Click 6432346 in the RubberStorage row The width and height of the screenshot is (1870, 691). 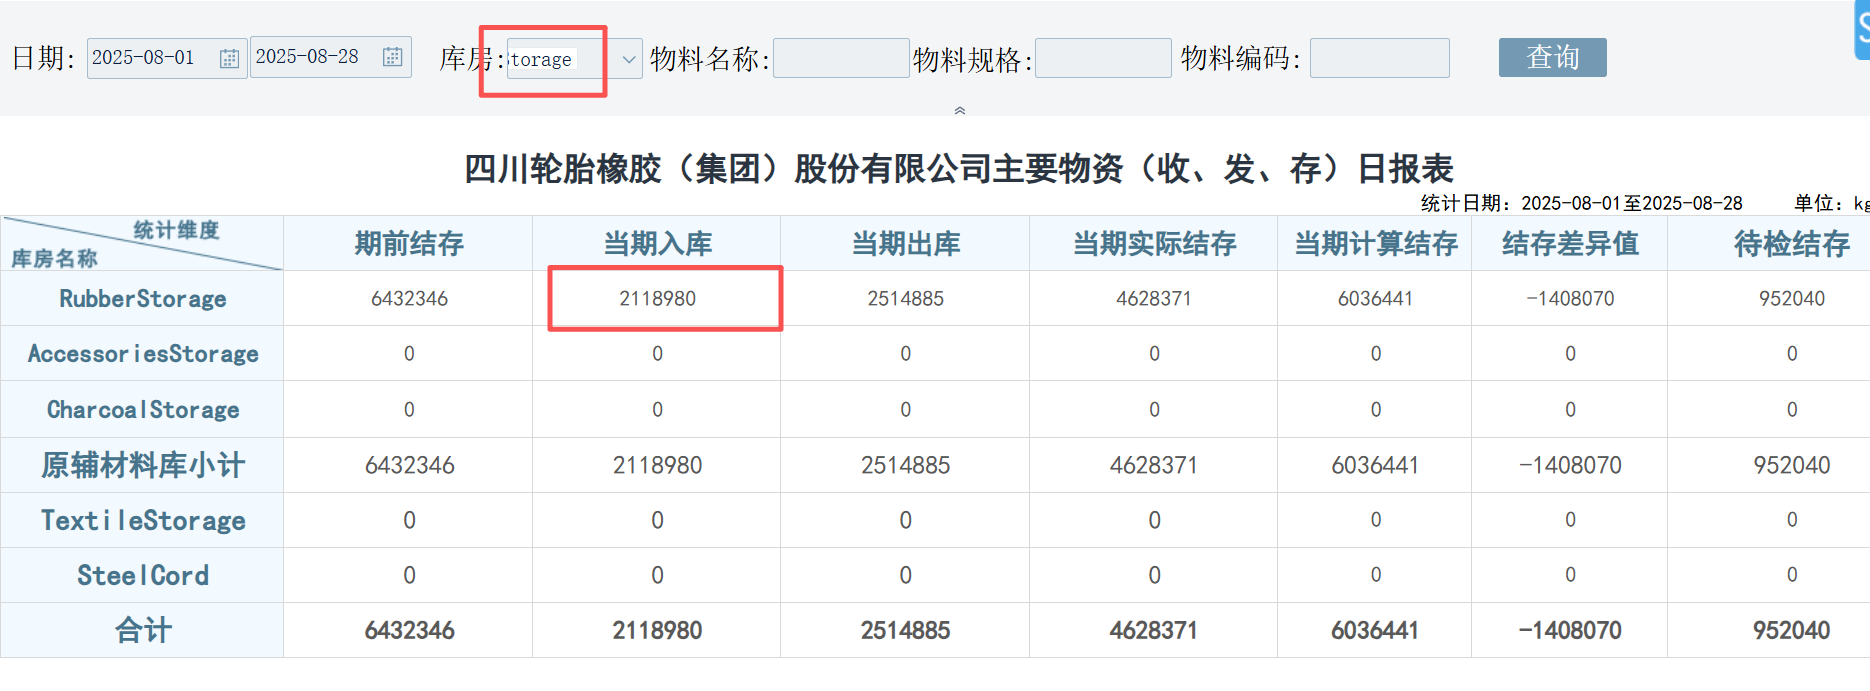pos(409,299)
